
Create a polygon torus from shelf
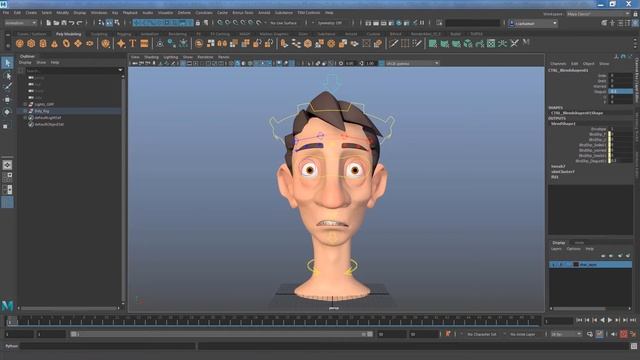[66, 43]
